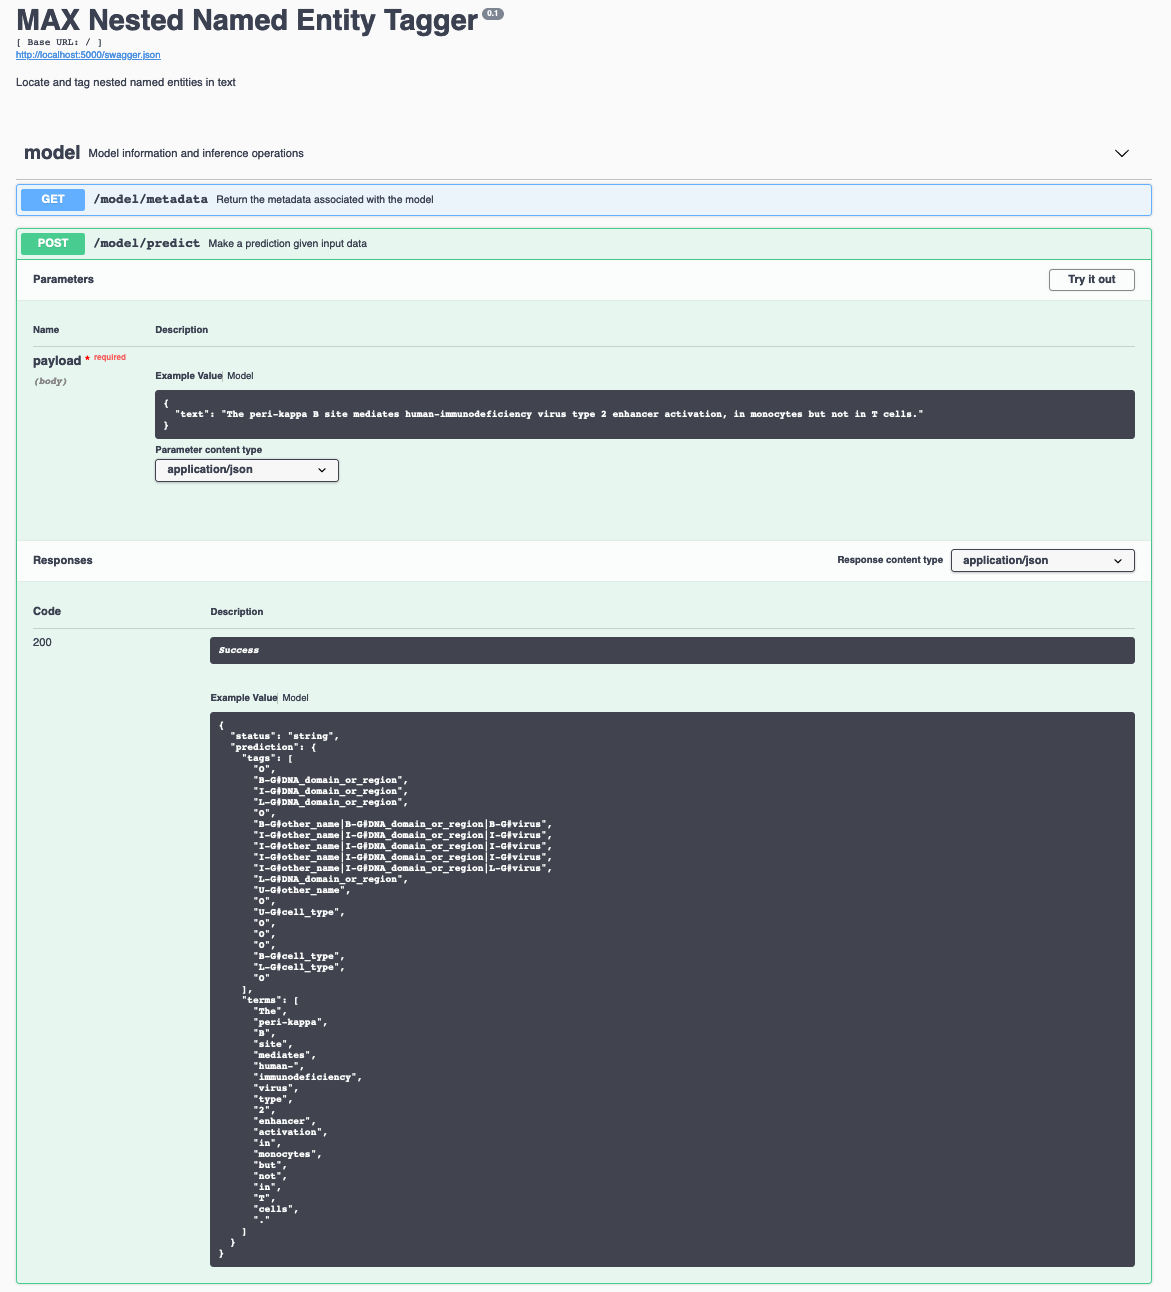
Task: Collapse the model section chevron
Action: click(x=1122, y=153)
